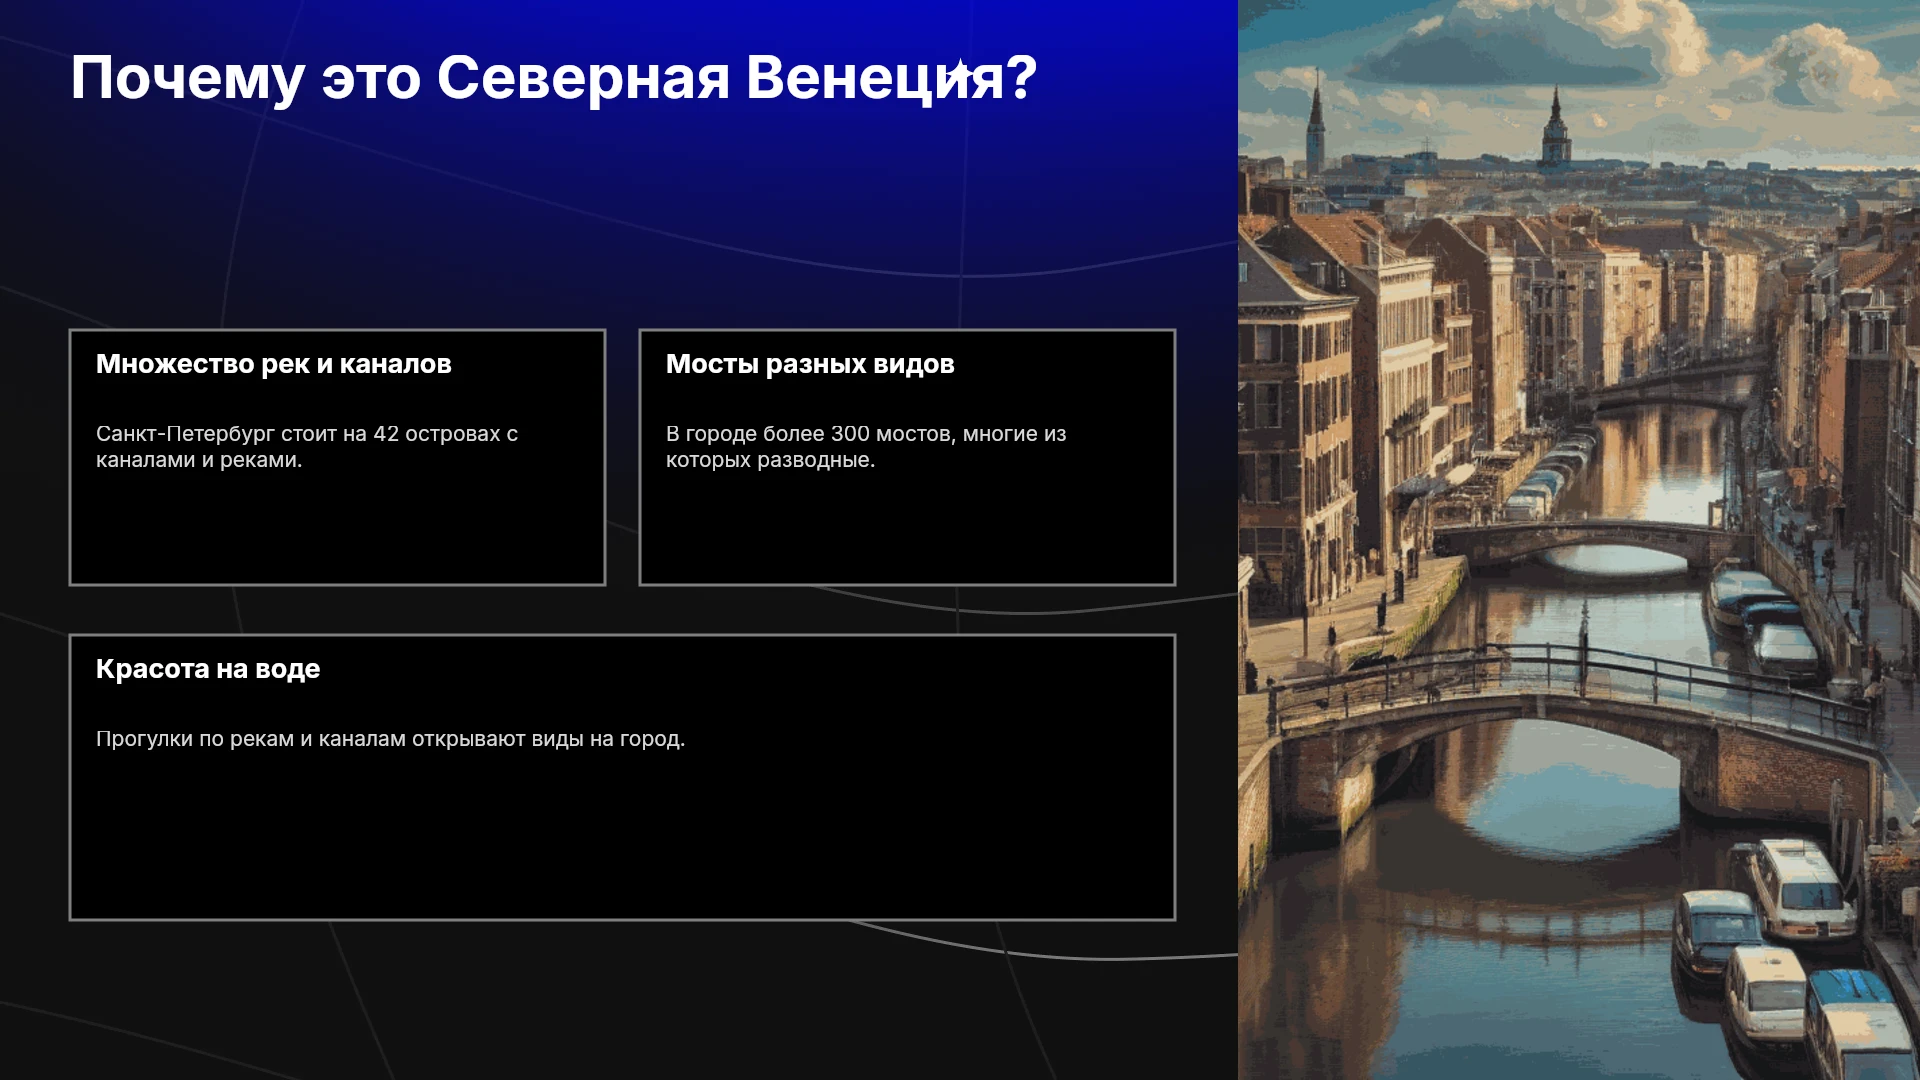Click the question mark in the title
Viewport: 1920px width, 1080px height.
click(1022, 76)
